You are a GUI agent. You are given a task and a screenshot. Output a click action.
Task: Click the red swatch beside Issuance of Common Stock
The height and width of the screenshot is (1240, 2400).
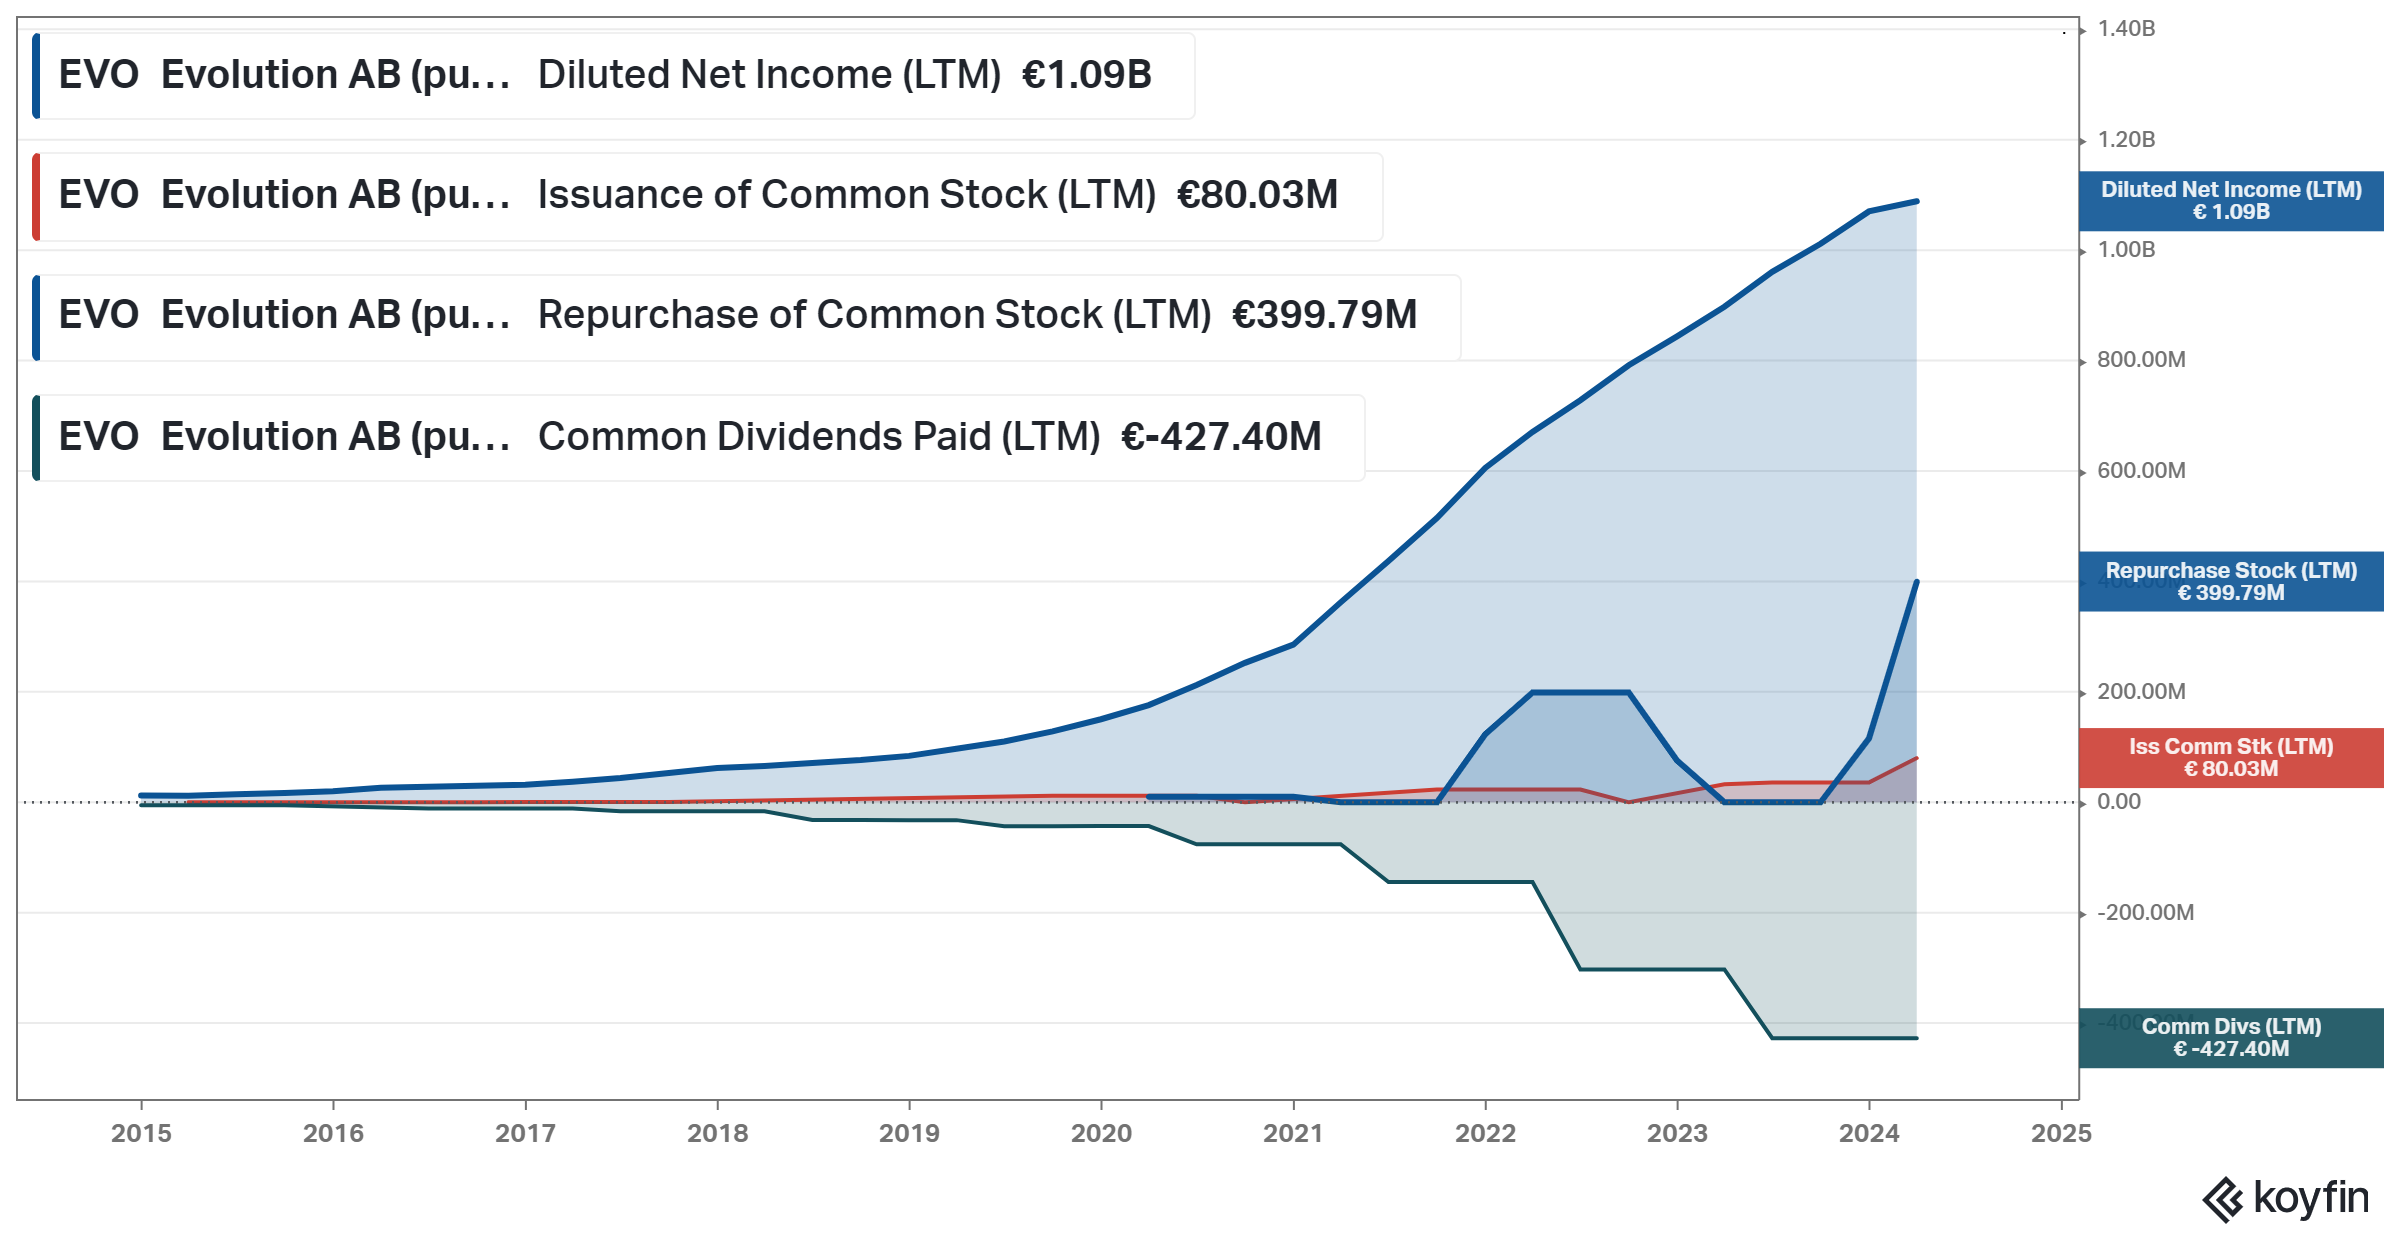36,196
